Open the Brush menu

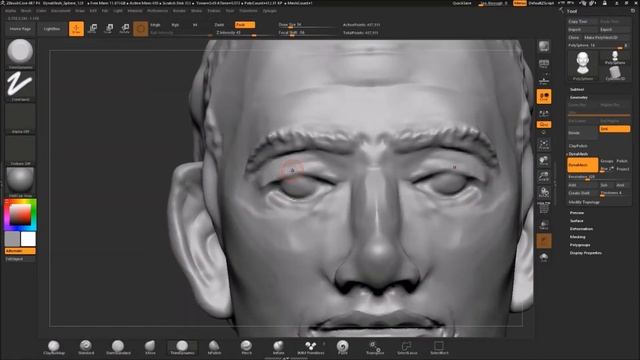(x=26, y=11)
